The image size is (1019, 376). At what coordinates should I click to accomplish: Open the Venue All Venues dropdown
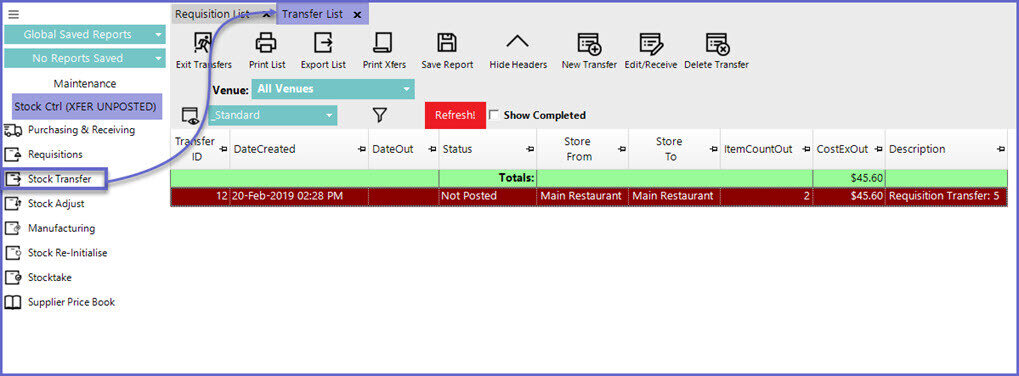[333, 89]
